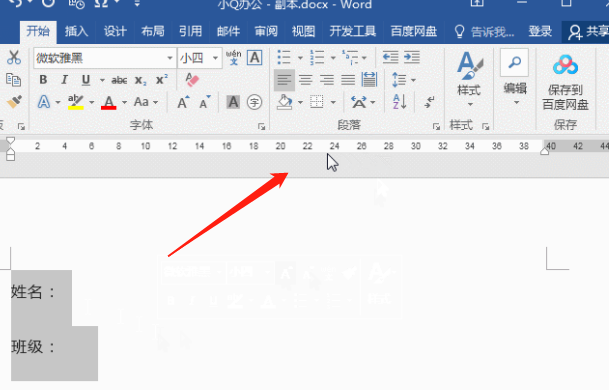Toggle Italic formatting

pyautogui.click(x=64, y=80)
